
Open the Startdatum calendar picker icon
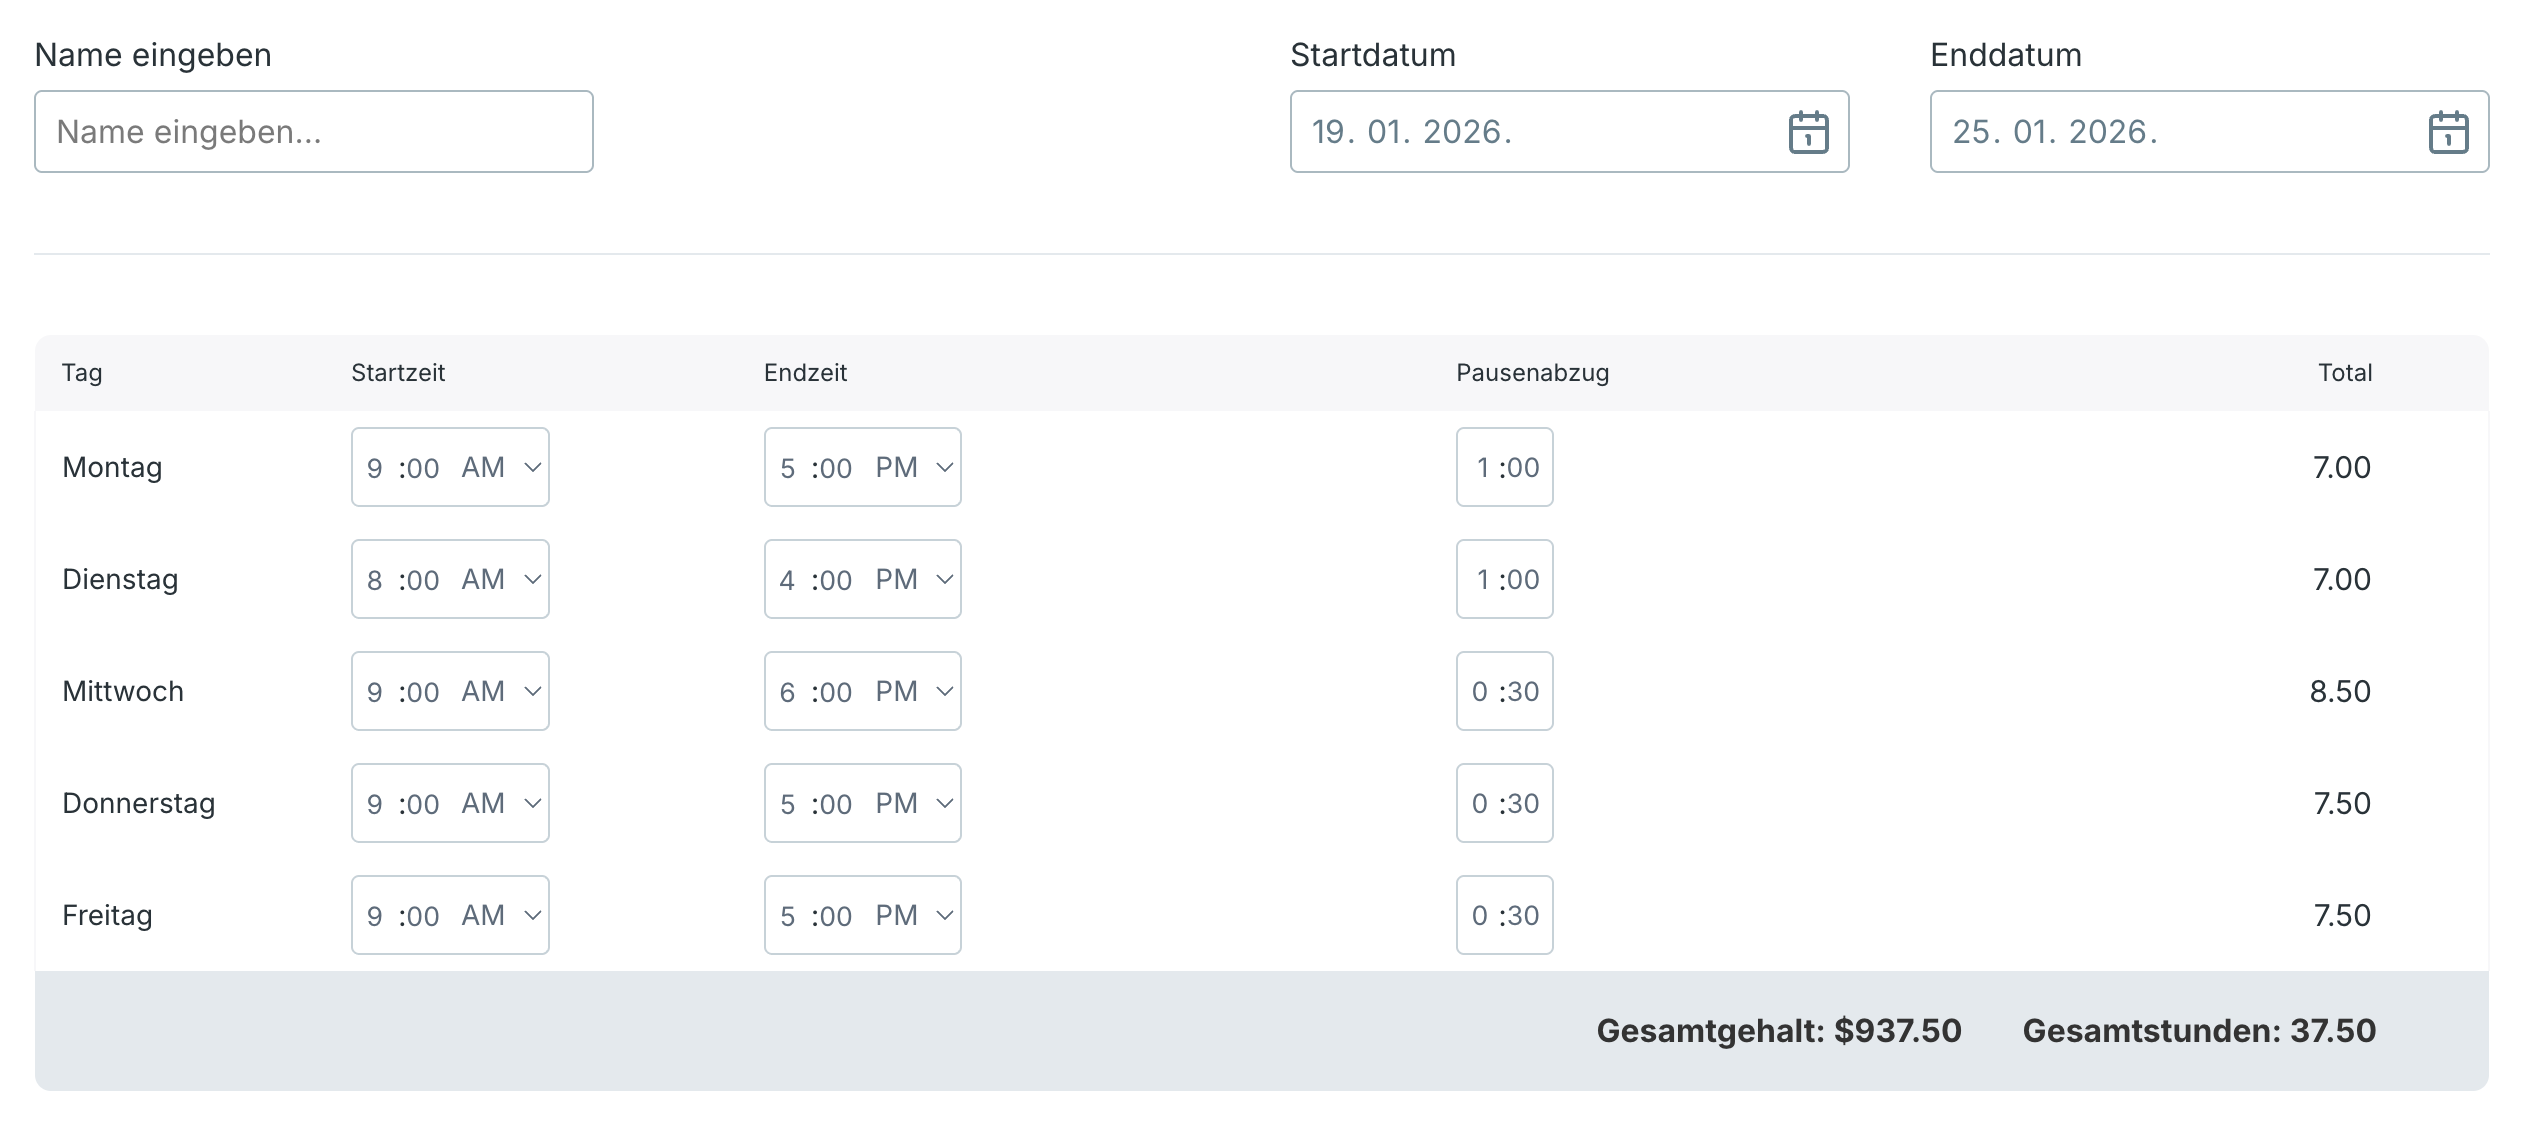(1808, 132)
